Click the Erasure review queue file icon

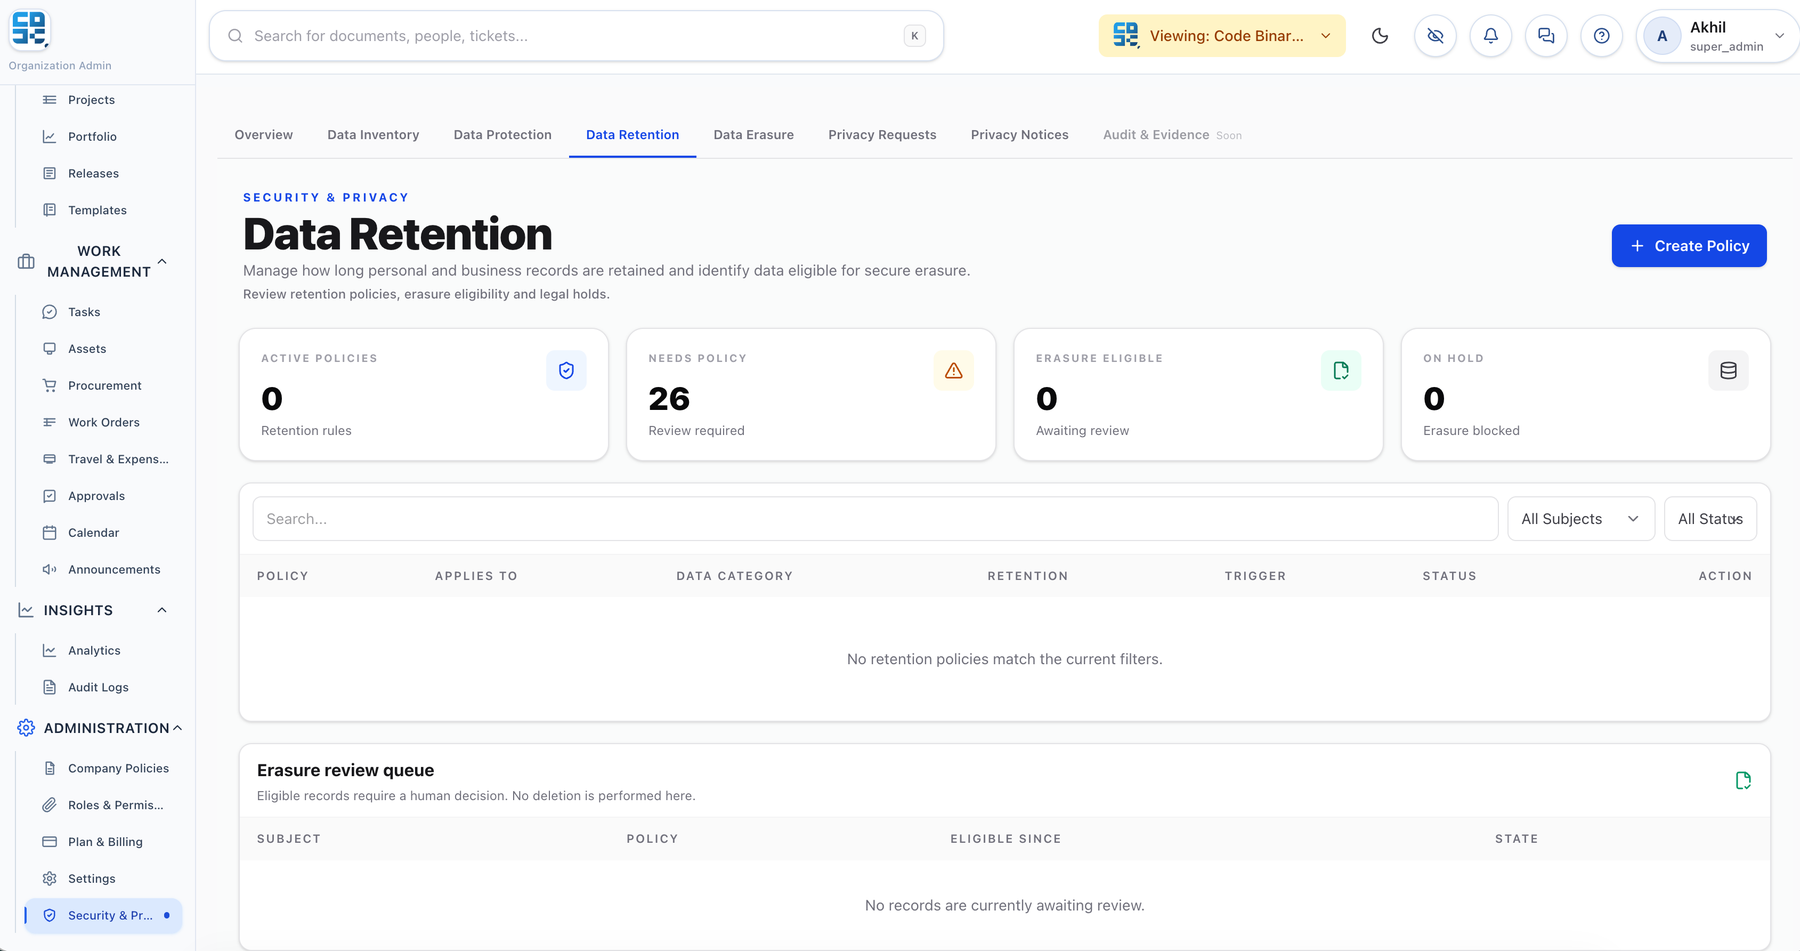[x=1743, y=781]
